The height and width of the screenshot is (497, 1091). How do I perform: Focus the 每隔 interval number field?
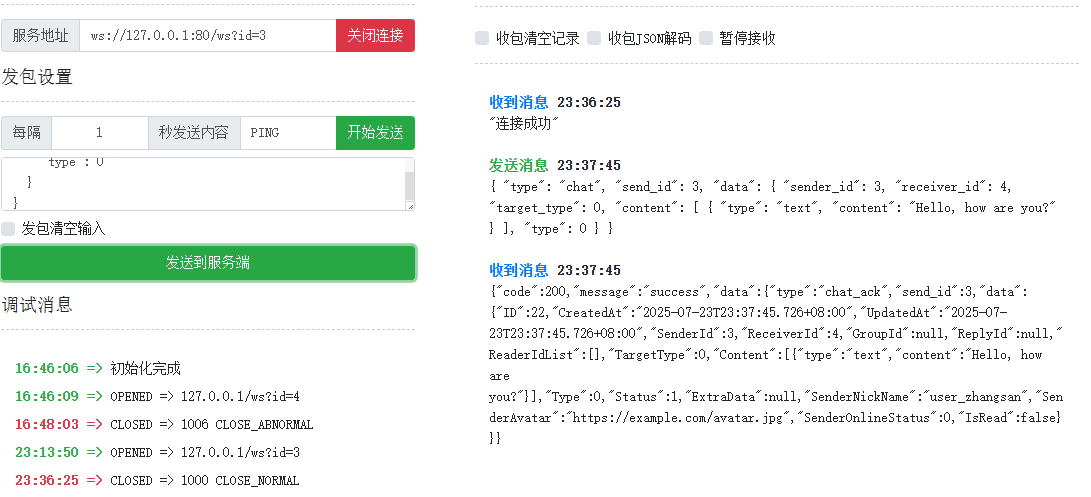tap(99, 133)
